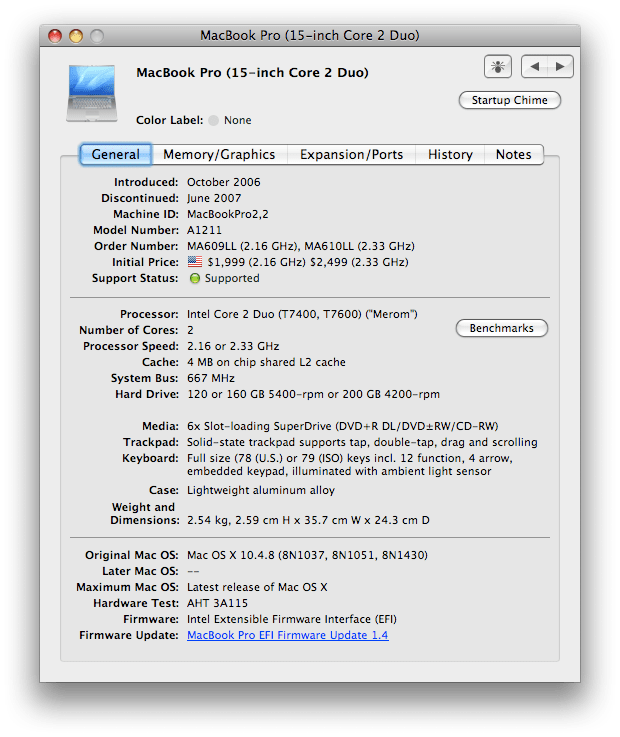Click Later Mac OS value --
The image size is (620, 737).
[193, 572]
